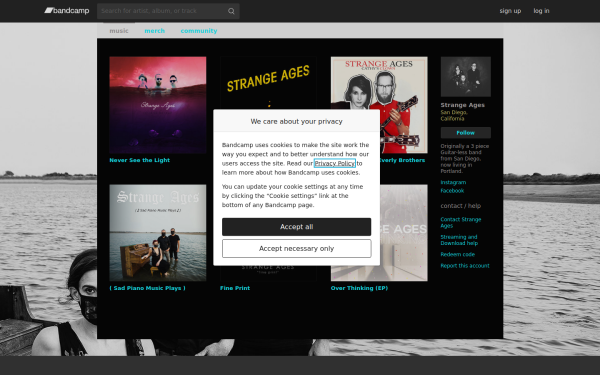Click the Accept all cookies button
The height and width of the screenshot is (375, 600).
[x=297, y=227]
